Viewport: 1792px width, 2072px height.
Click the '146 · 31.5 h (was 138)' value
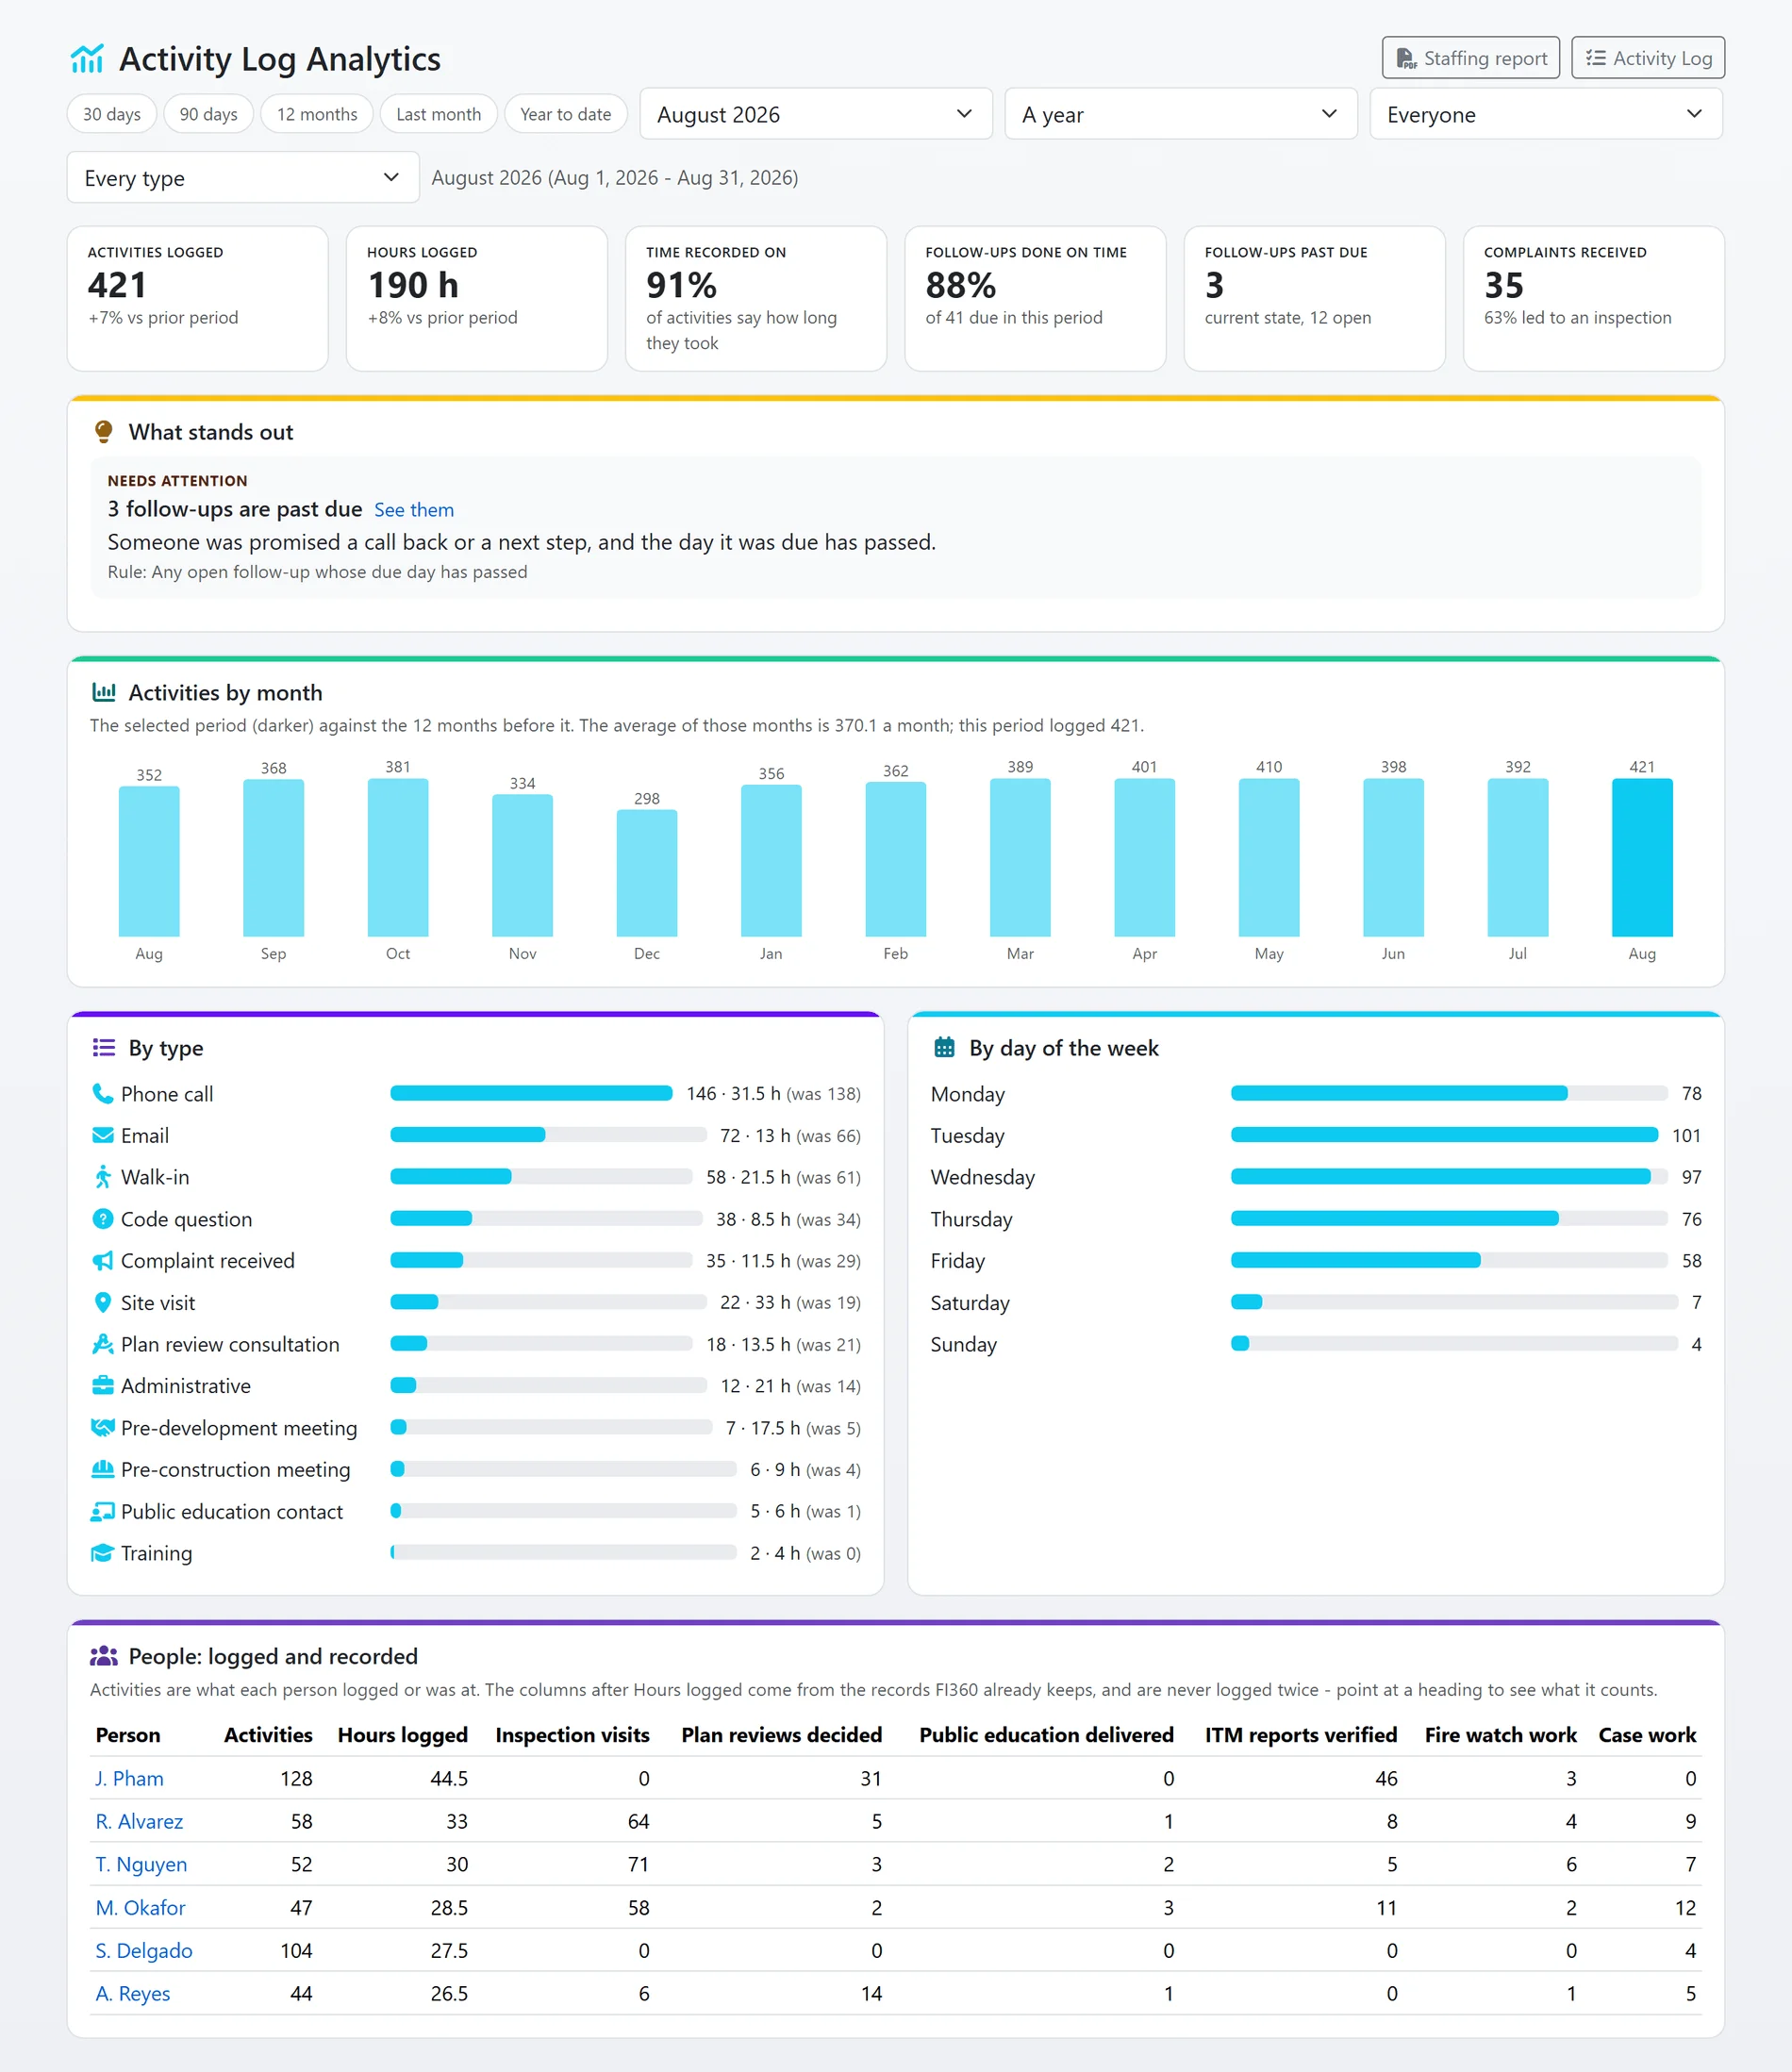773,1093
